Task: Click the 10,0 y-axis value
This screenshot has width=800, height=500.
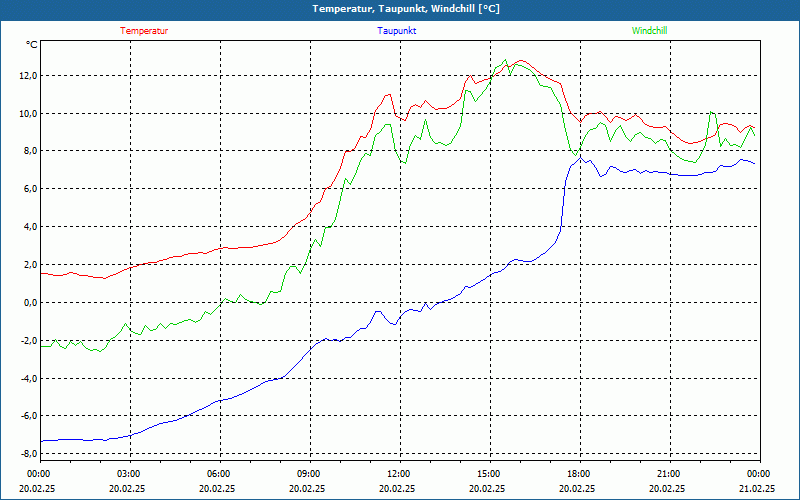Action: 29,113
